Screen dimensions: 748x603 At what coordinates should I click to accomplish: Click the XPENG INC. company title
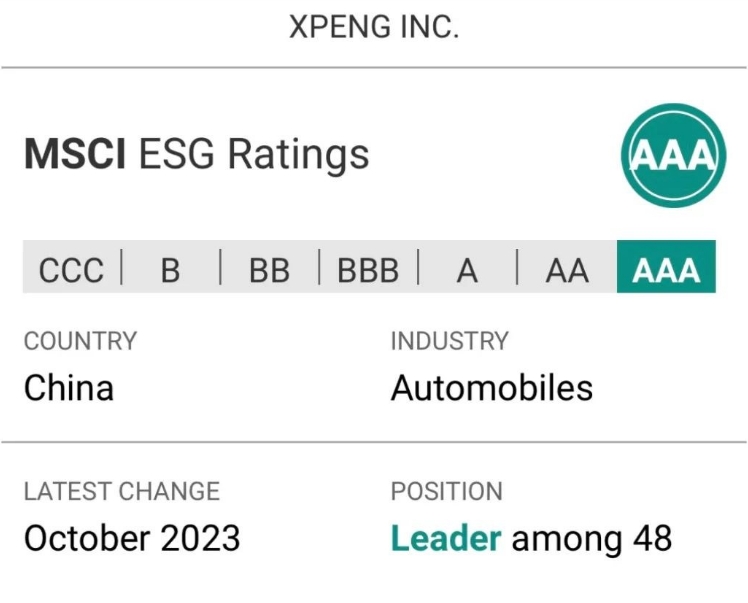[374, 27]
